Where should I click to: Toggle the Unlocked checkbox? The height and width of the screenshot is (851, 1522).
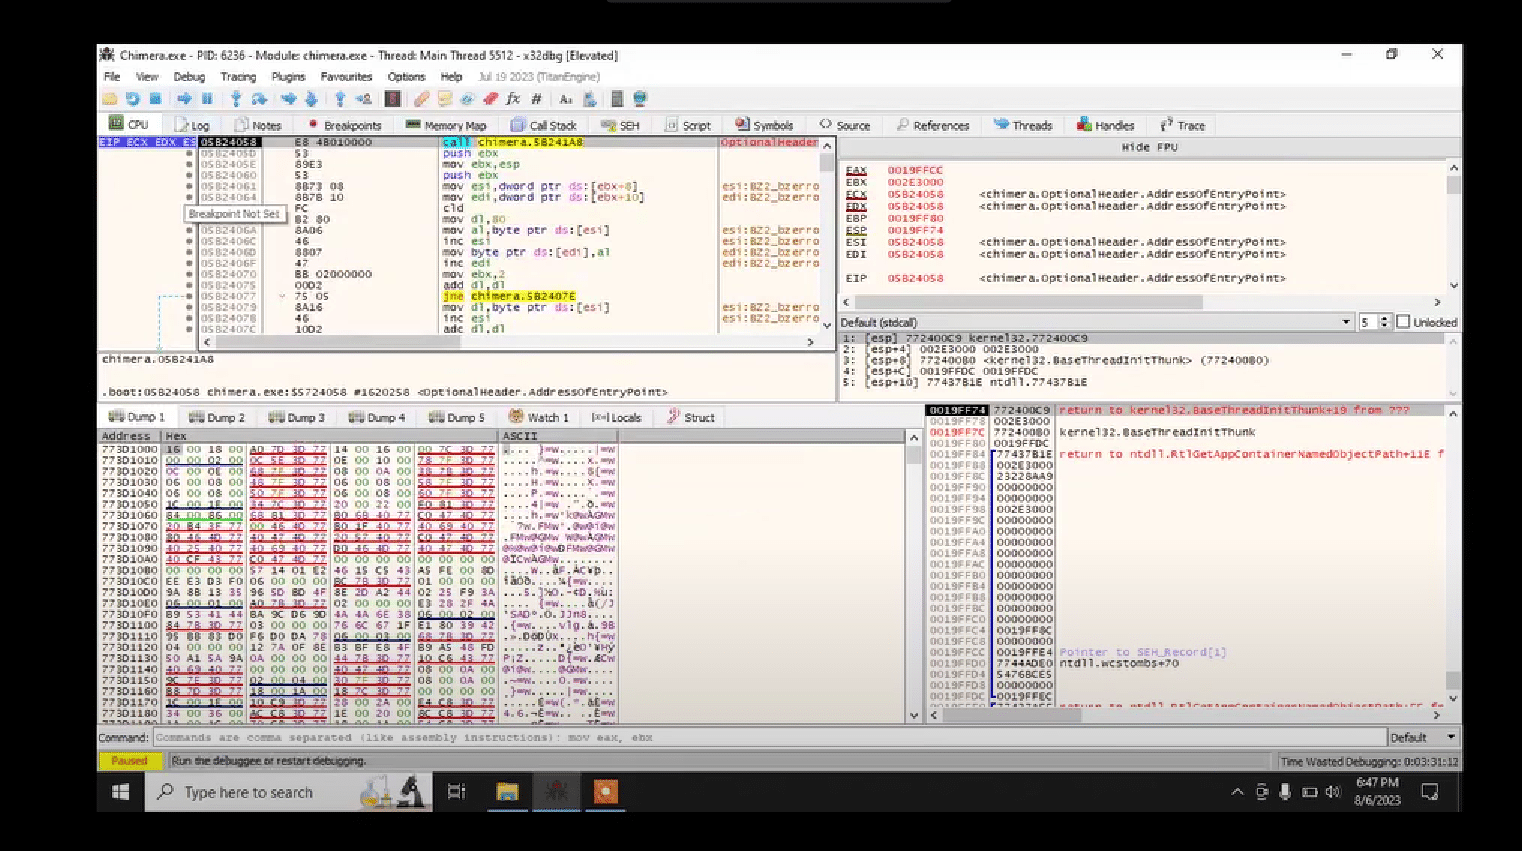click(1403, 322)
